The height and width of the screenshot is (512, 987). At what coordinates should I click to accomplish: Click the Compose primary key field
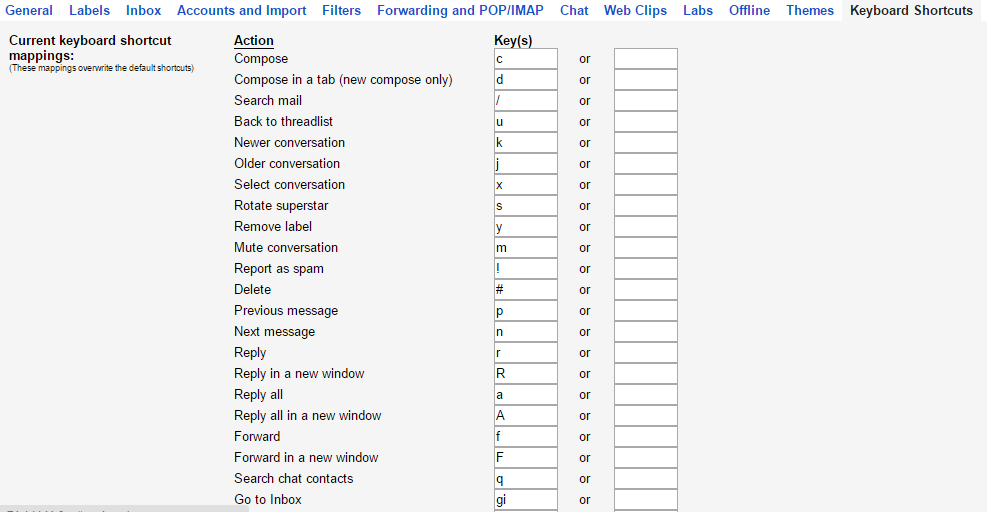tap(525, 59)
